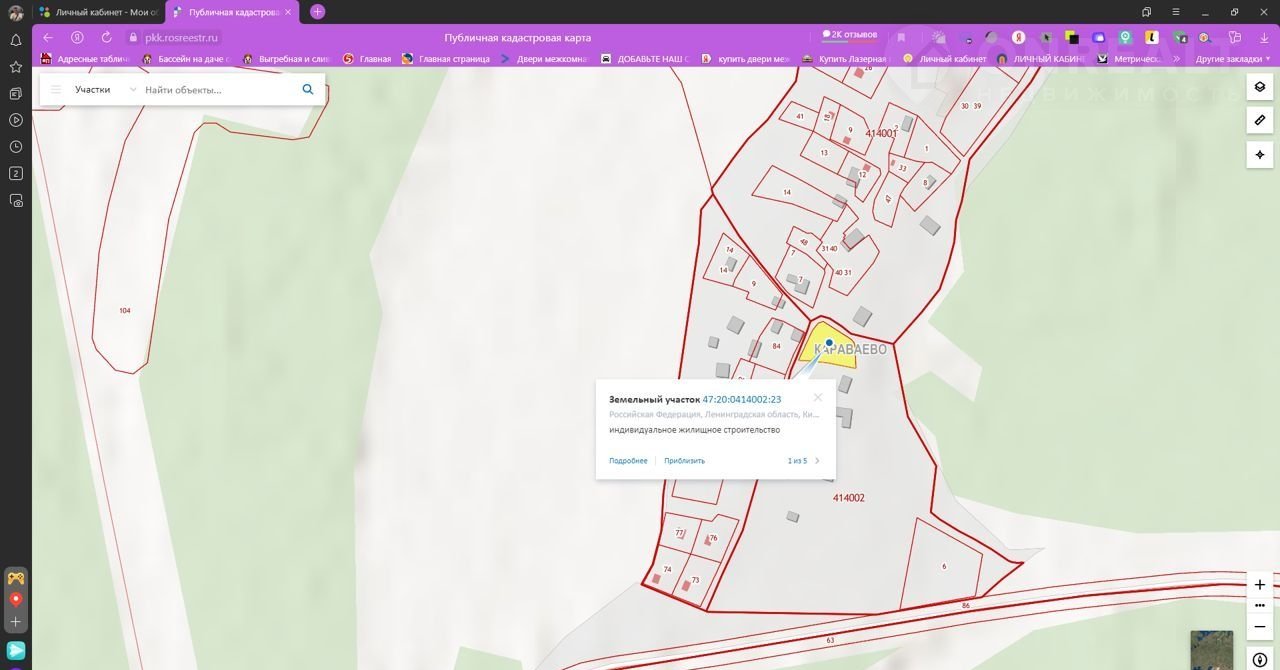Screen dimensions: 1280x670
Task: Open cadastral number 47:20:0414002:23 link
Action: [x=741, y=399]
